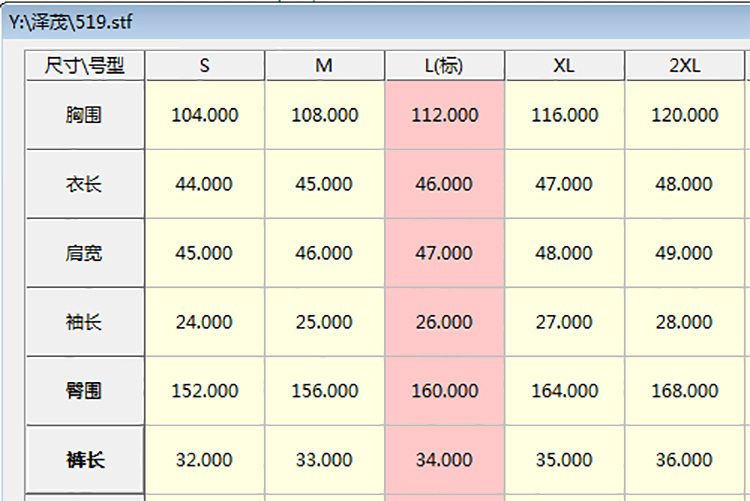Viewport: 750px width, 501px height.
Task: Click the 臀围 row header
Action: [85, 390]
